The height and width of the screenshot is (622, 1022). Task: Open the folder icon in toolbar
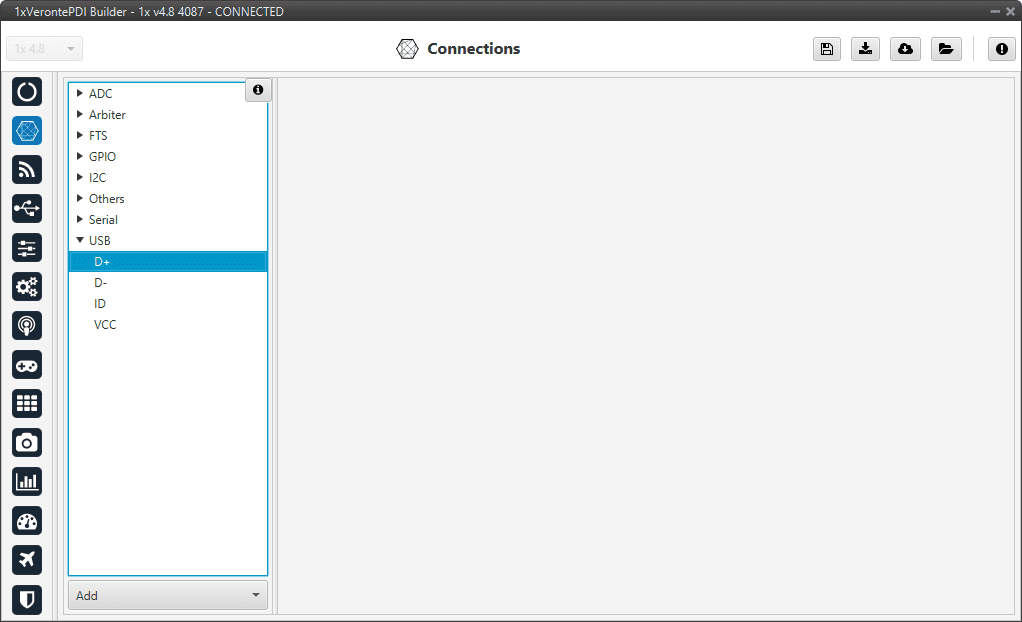coord(945,49)
